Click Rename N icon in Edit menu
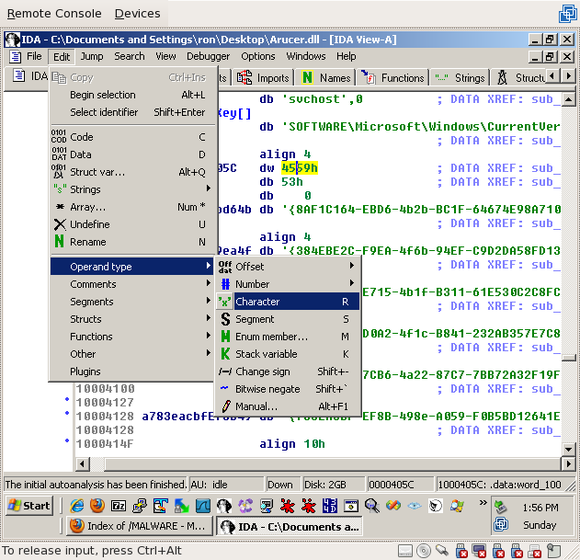The image size is (580, 560). point(59,242)
